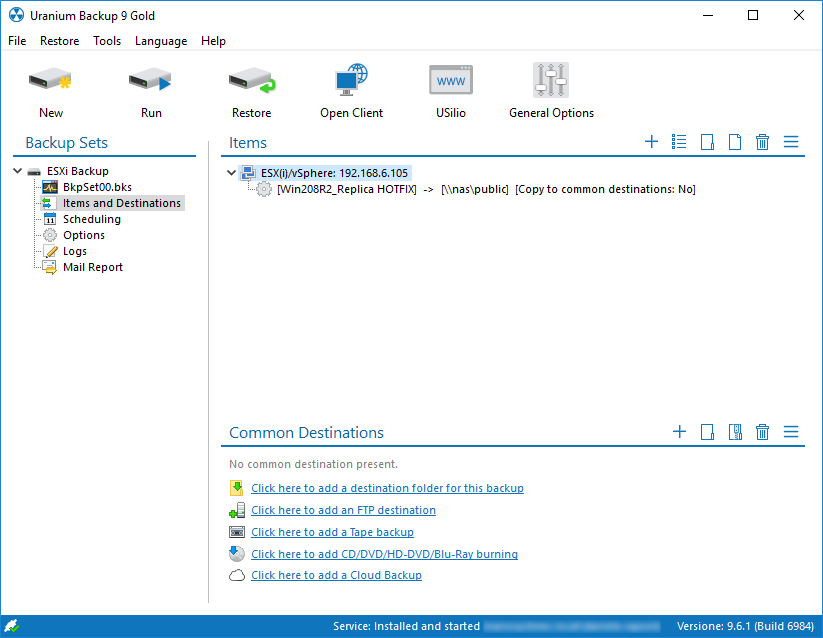The width and height of the screenshot is (823, 638).
Task: Click link to add a destination folder
Action: [387, 488]
